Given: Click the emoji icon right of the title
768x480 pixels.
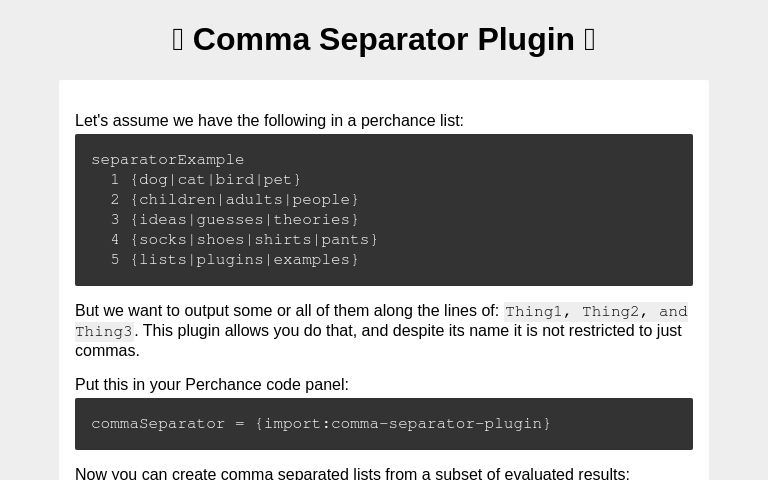Looking at the screenshot, I should click(590, 39).
